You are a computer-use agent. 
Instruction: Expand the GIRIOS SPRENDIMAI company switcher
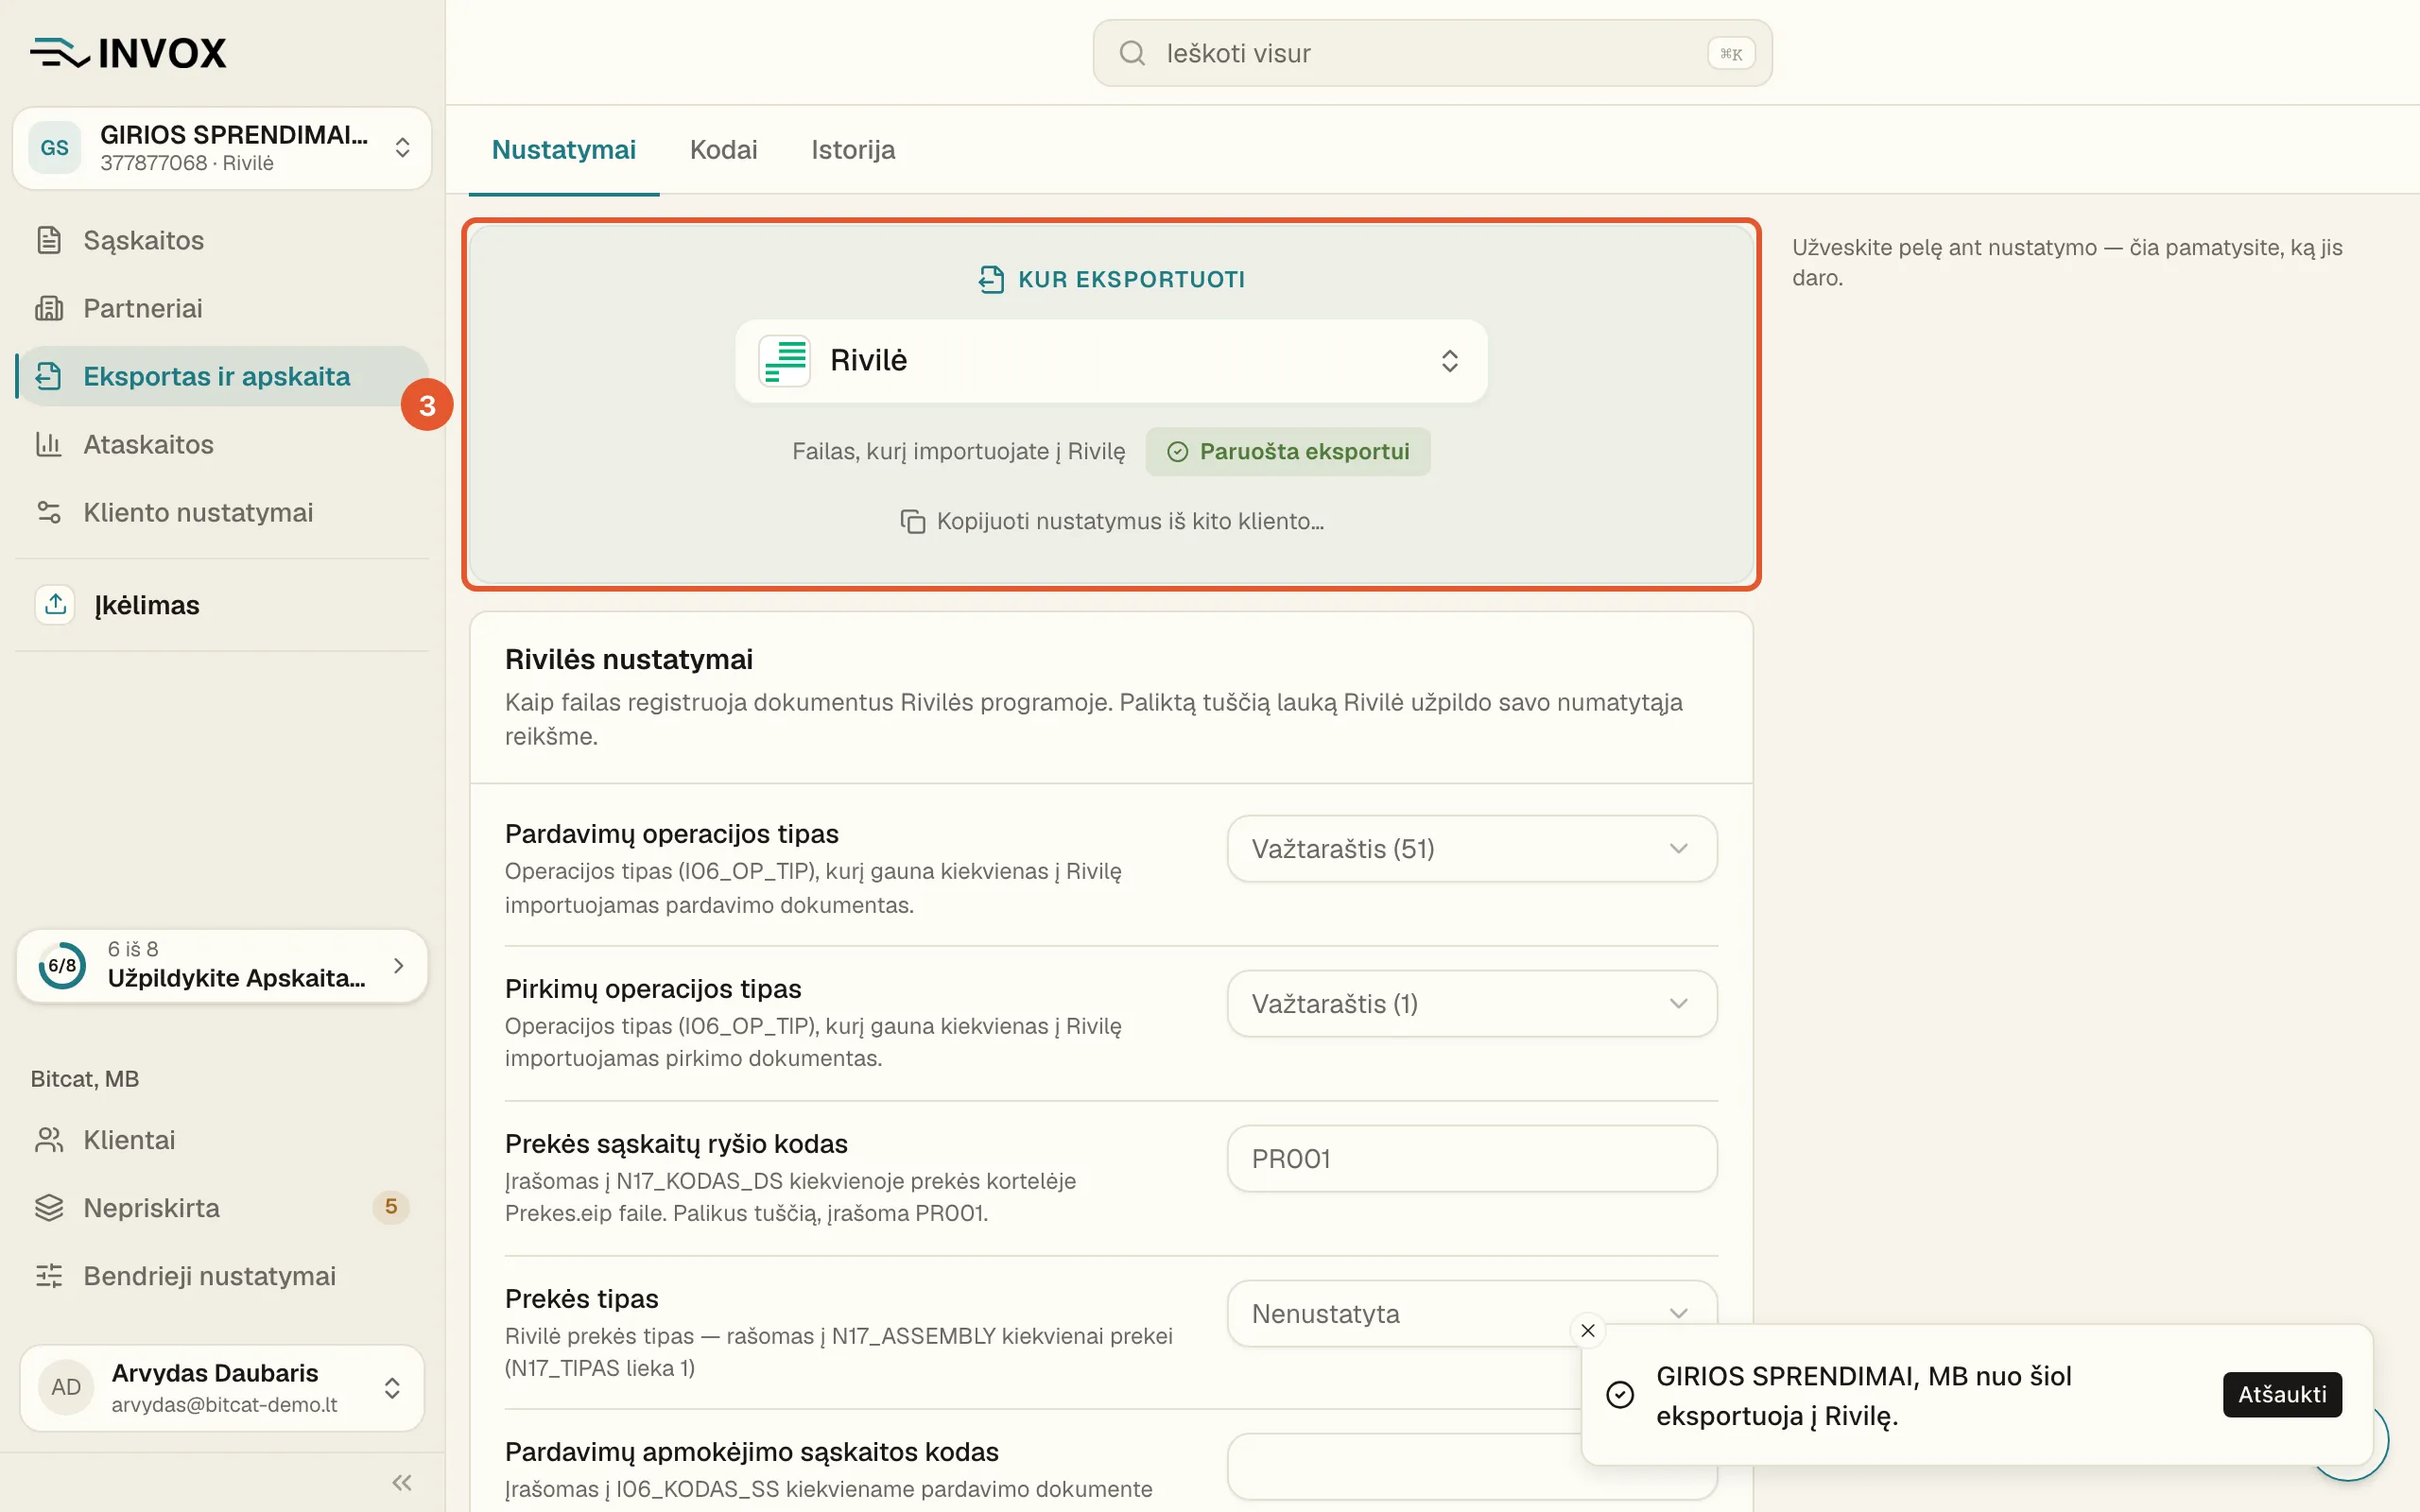point(222,148)
